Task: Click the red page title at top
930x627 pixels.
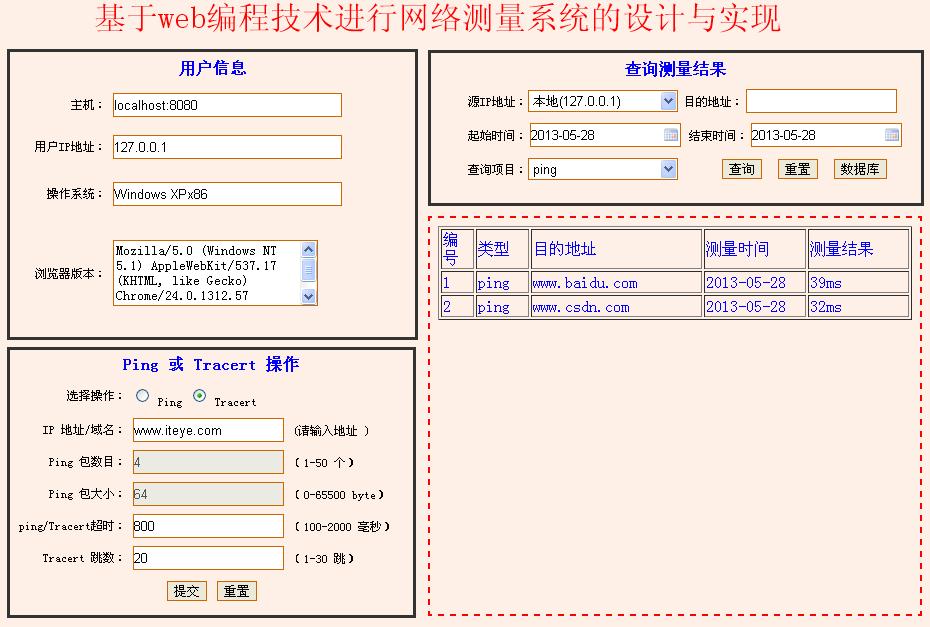Action: (438, 18)
